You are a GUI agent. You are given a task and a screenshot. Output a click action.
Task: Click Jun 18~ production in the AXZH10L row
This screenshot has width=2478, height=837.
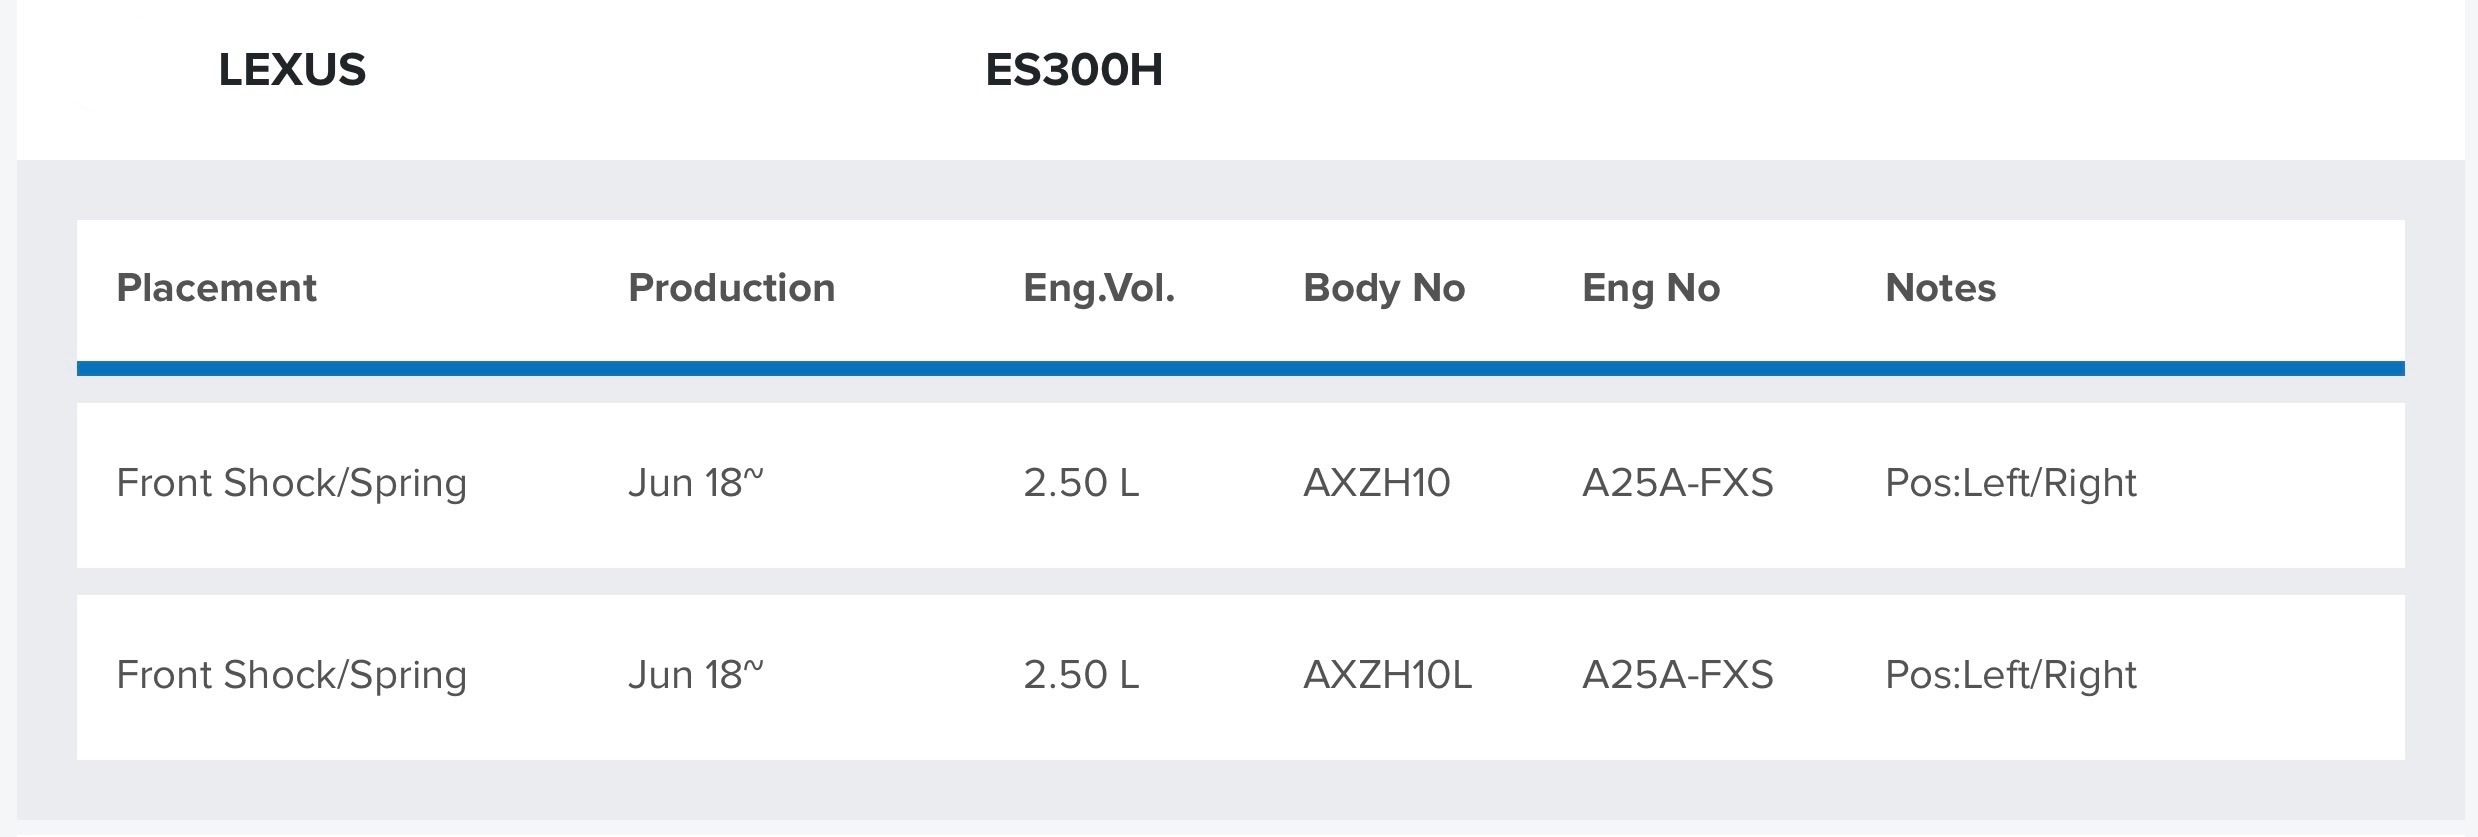click(x=695, y=675)
